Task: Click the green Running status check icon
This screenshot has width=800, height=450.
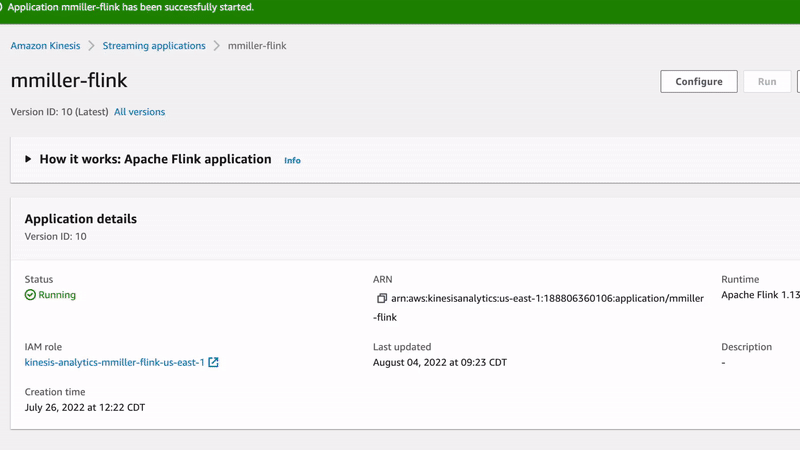Action: click(30, 295)
